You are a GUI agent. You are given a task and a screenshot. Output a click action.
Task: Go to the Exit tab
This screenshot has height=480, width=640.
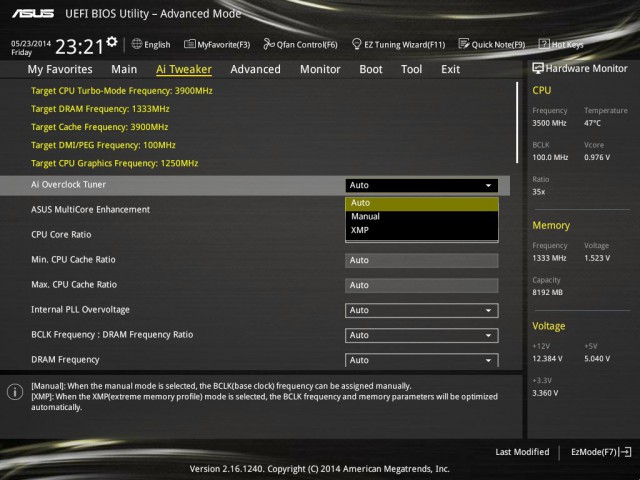click(x=451, y=69)
